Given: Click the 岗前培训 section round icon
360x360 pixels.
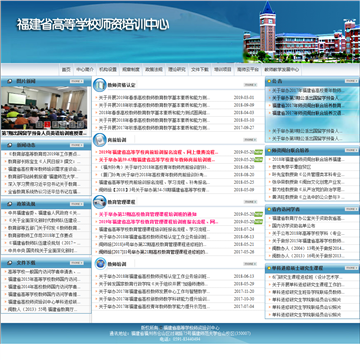Looking at the screenshot, I should (99, 139).
